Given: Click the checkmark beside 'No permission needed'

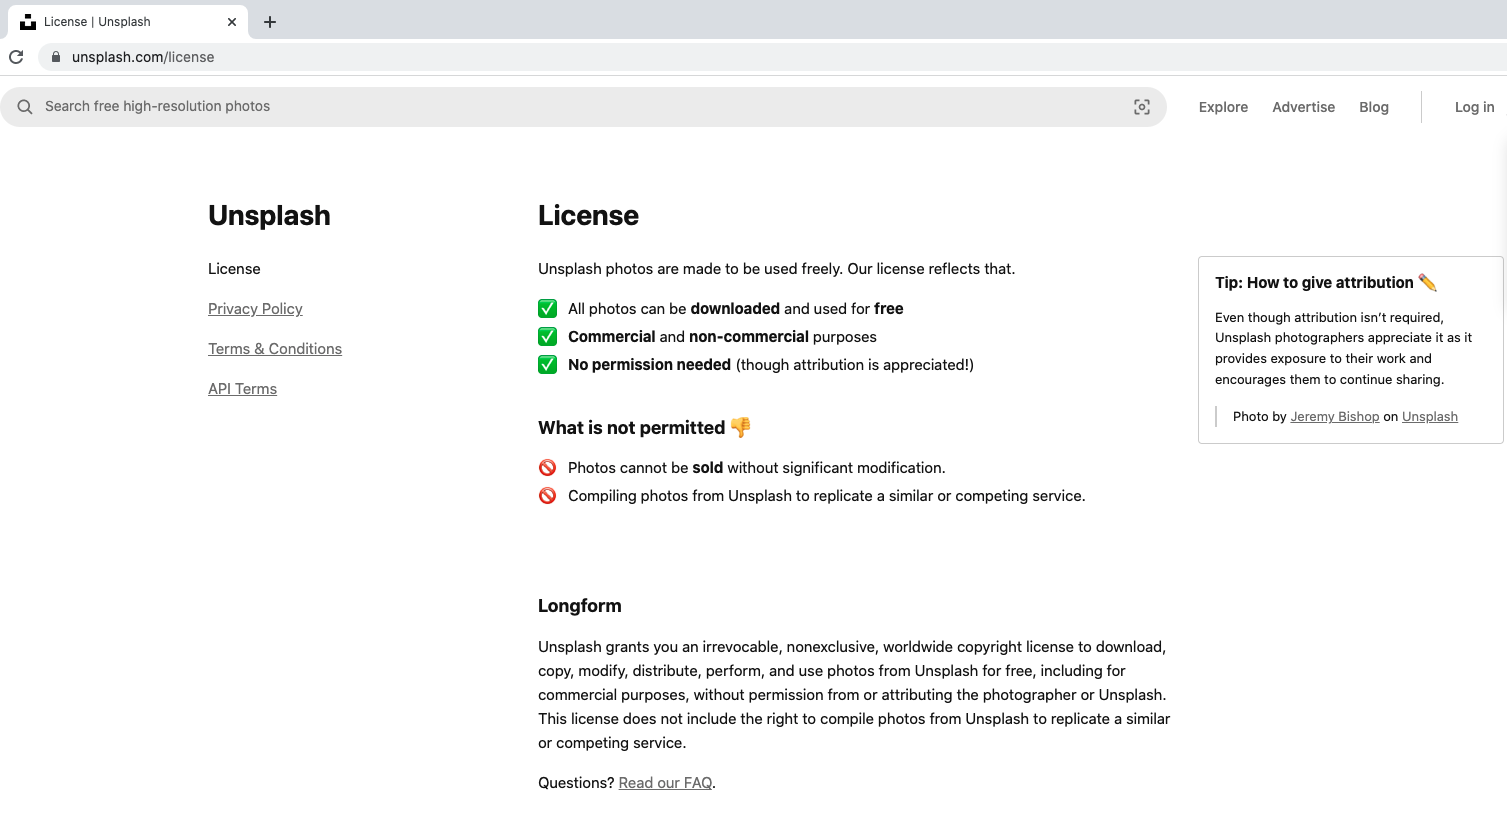Looking at the screenshot, I should pyautogui.click(x=547, y=365).
